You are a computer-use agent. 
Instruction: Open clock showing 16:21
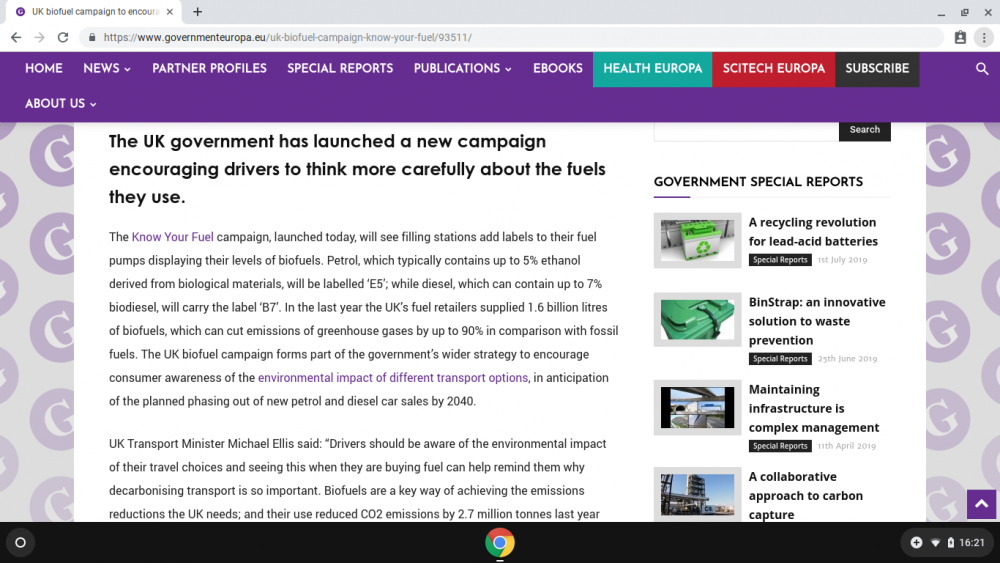click(x=972, y=543)
